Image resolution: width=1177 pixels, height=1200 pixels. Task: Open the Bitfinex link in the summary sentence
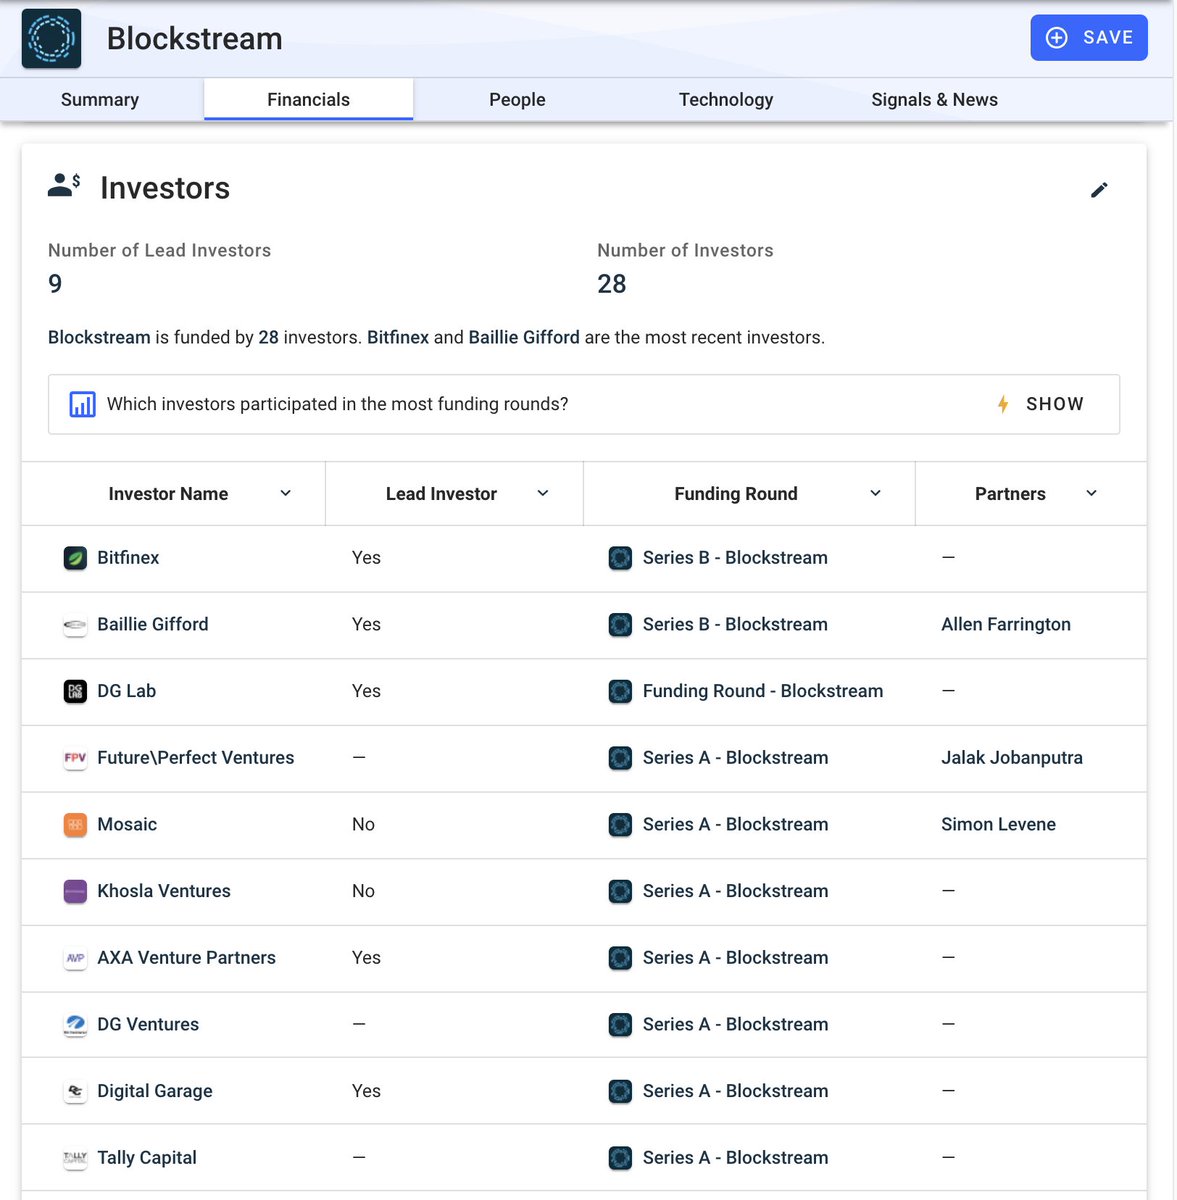coord(398,338)
